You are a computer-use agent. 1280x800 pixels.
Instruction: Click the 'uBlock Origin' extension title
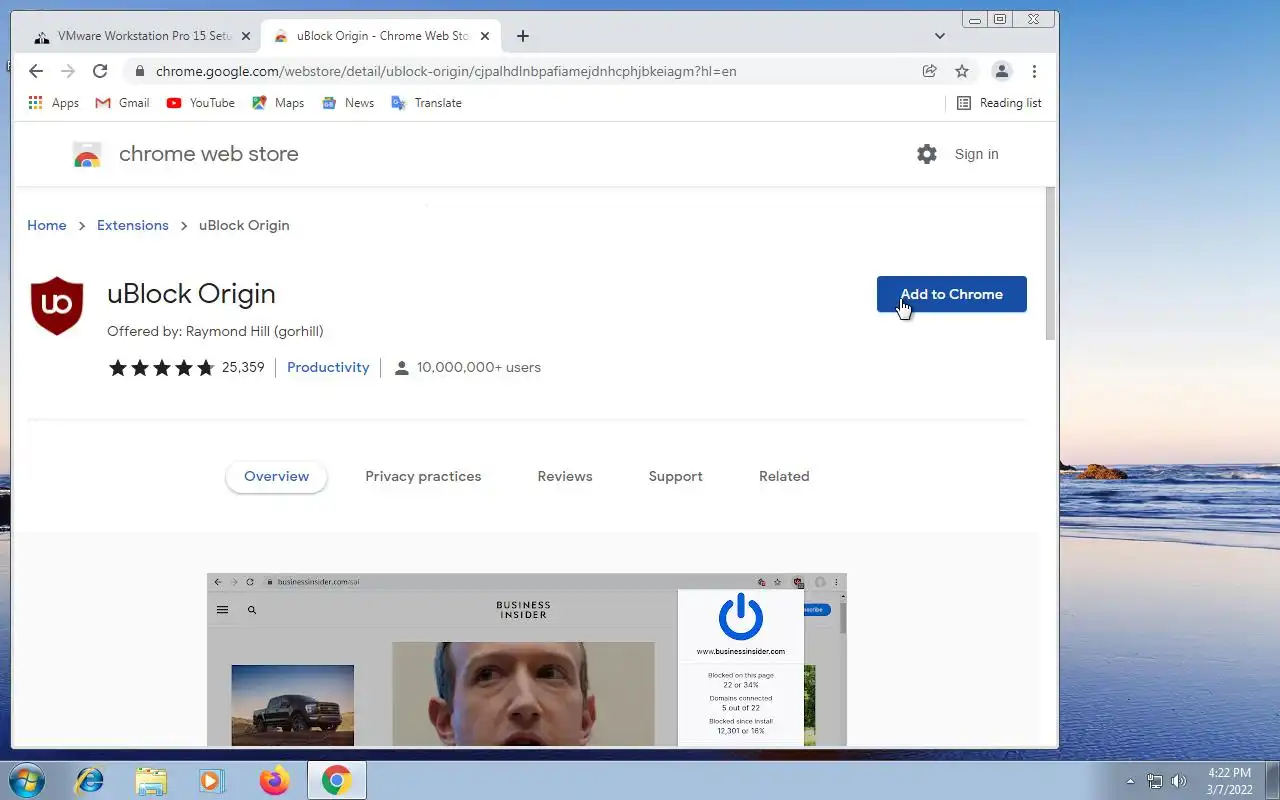point(191,294)
